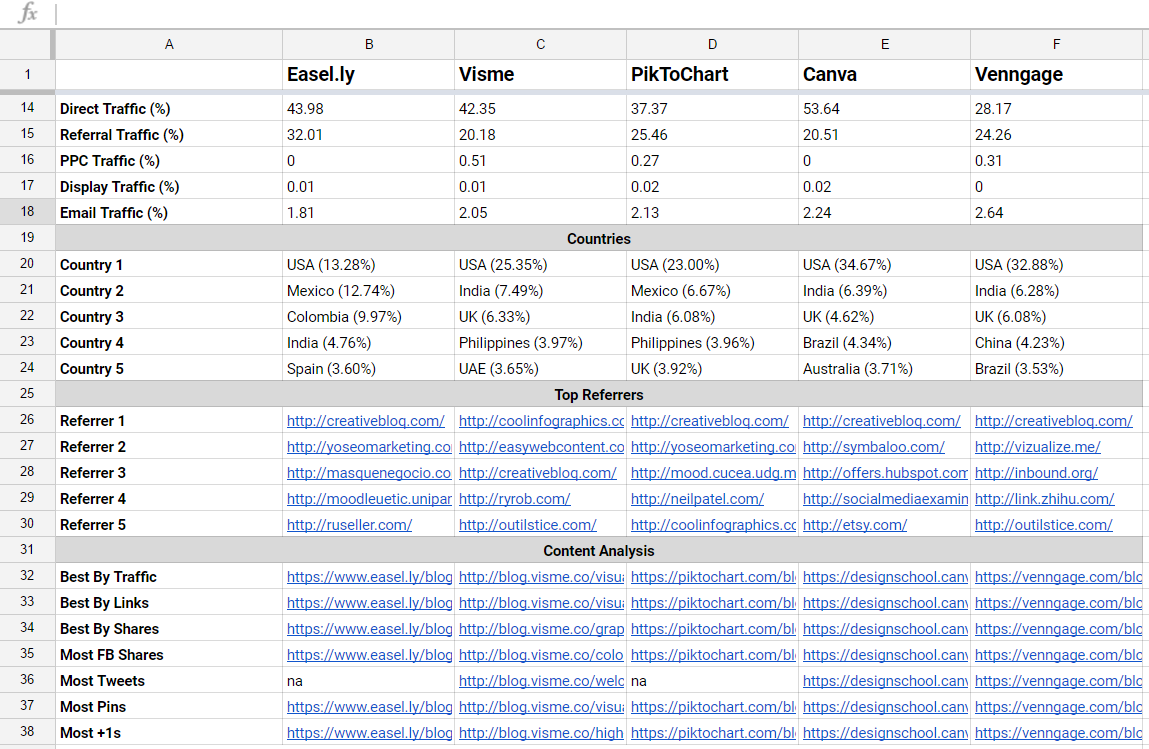Select column B header
The image size is (1149, 749).
click(x=369, y=44)
